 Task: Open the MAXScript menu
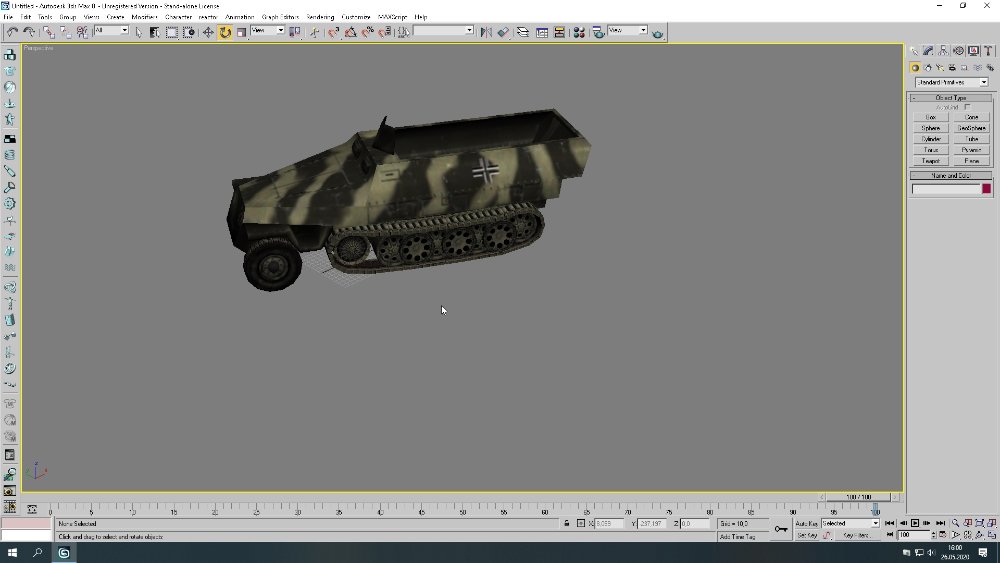[392, 17]
